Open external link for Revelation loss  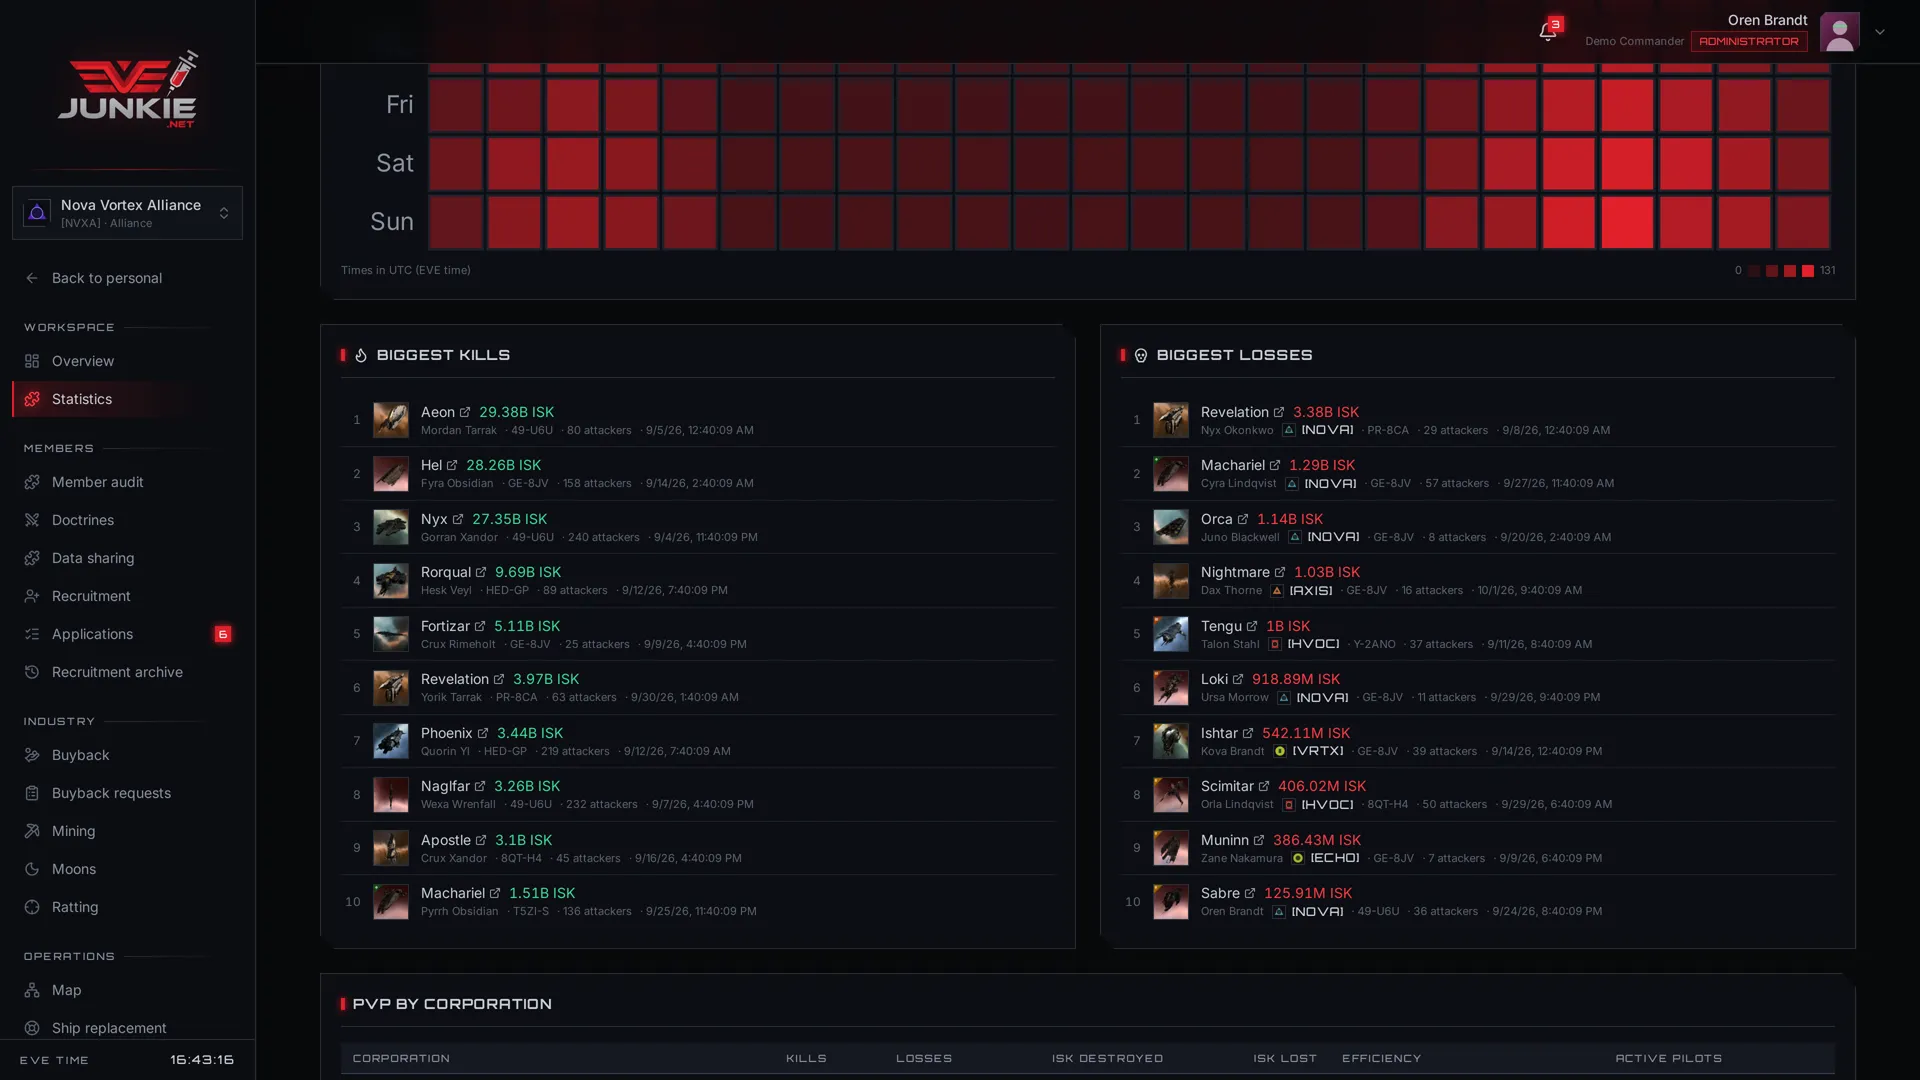1279,412
